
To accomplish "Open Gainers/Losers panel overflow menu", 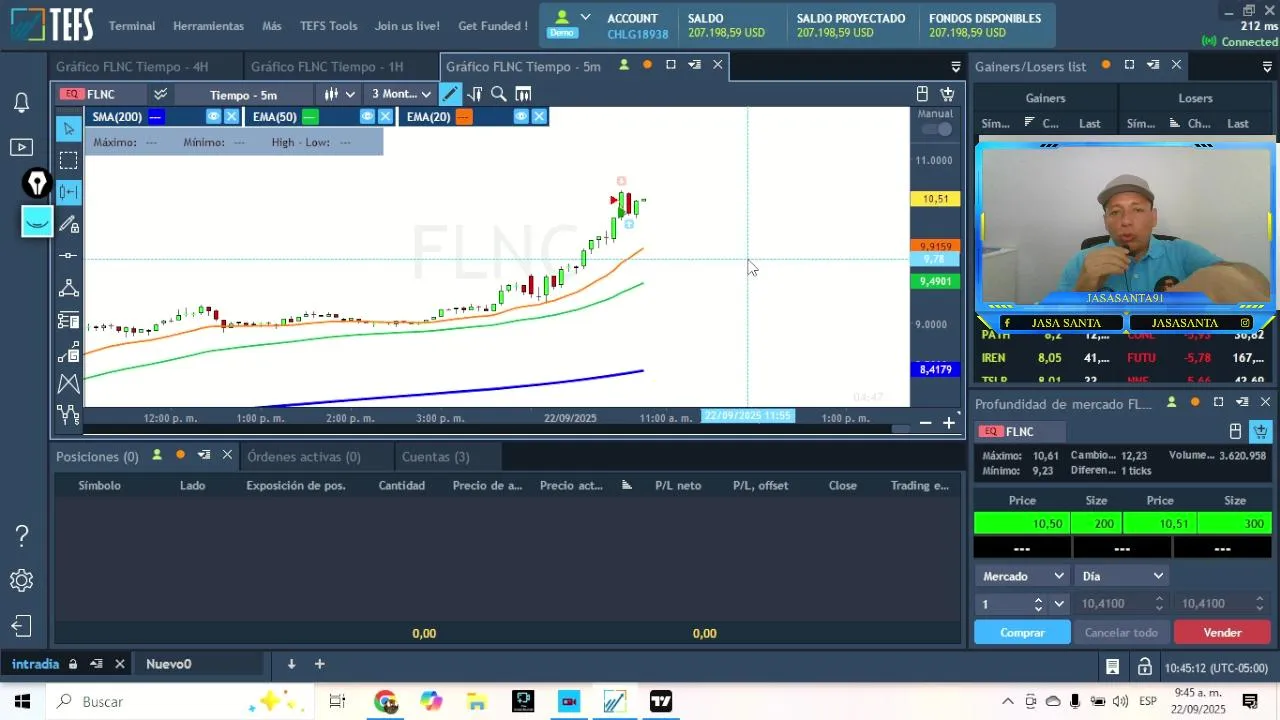I will click(1267, 67).
